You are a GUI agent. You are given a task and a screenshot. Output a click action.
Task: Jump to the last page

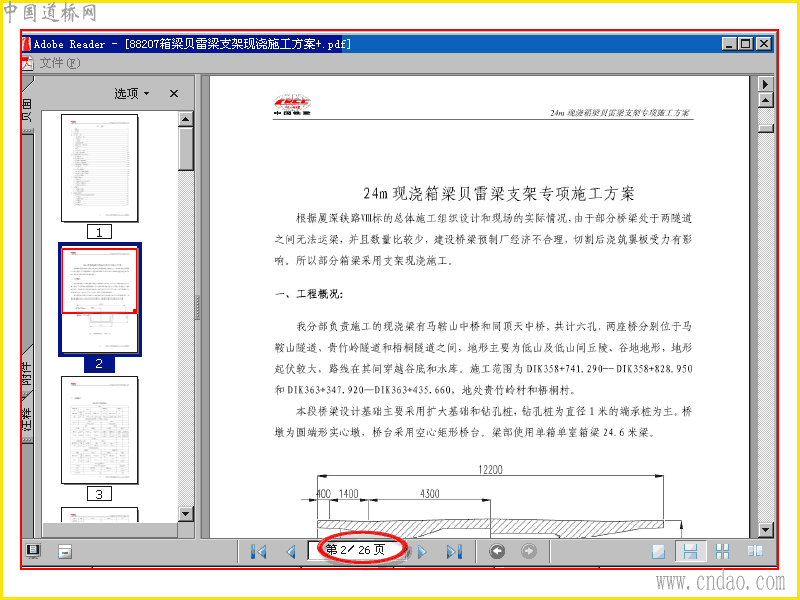454,552
